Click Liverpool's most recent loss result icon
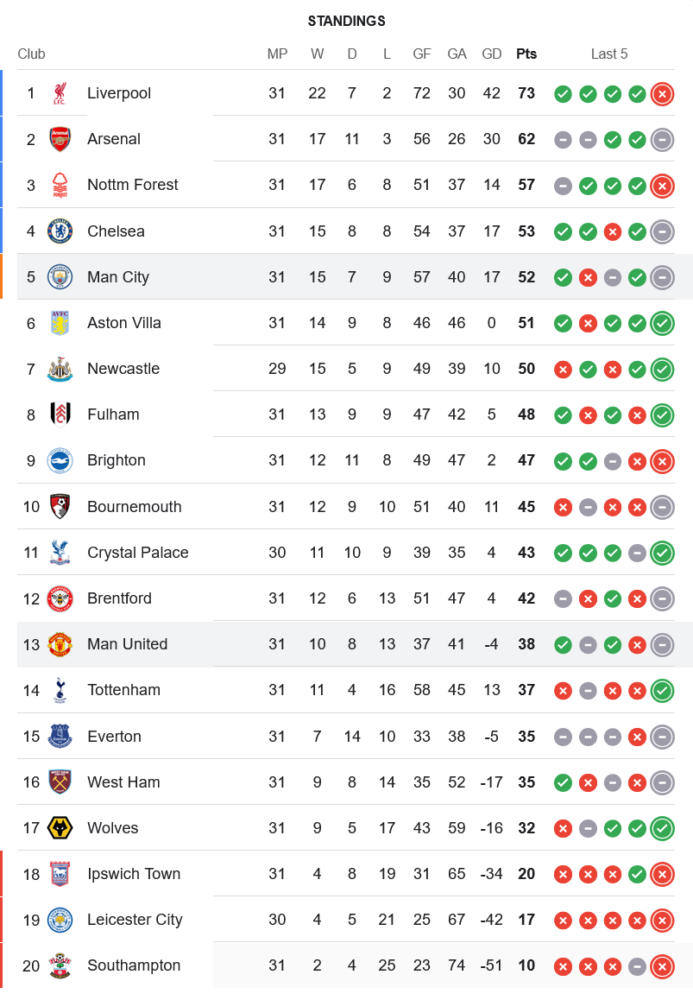This screenshot has height=1000, width=693. 661,94
